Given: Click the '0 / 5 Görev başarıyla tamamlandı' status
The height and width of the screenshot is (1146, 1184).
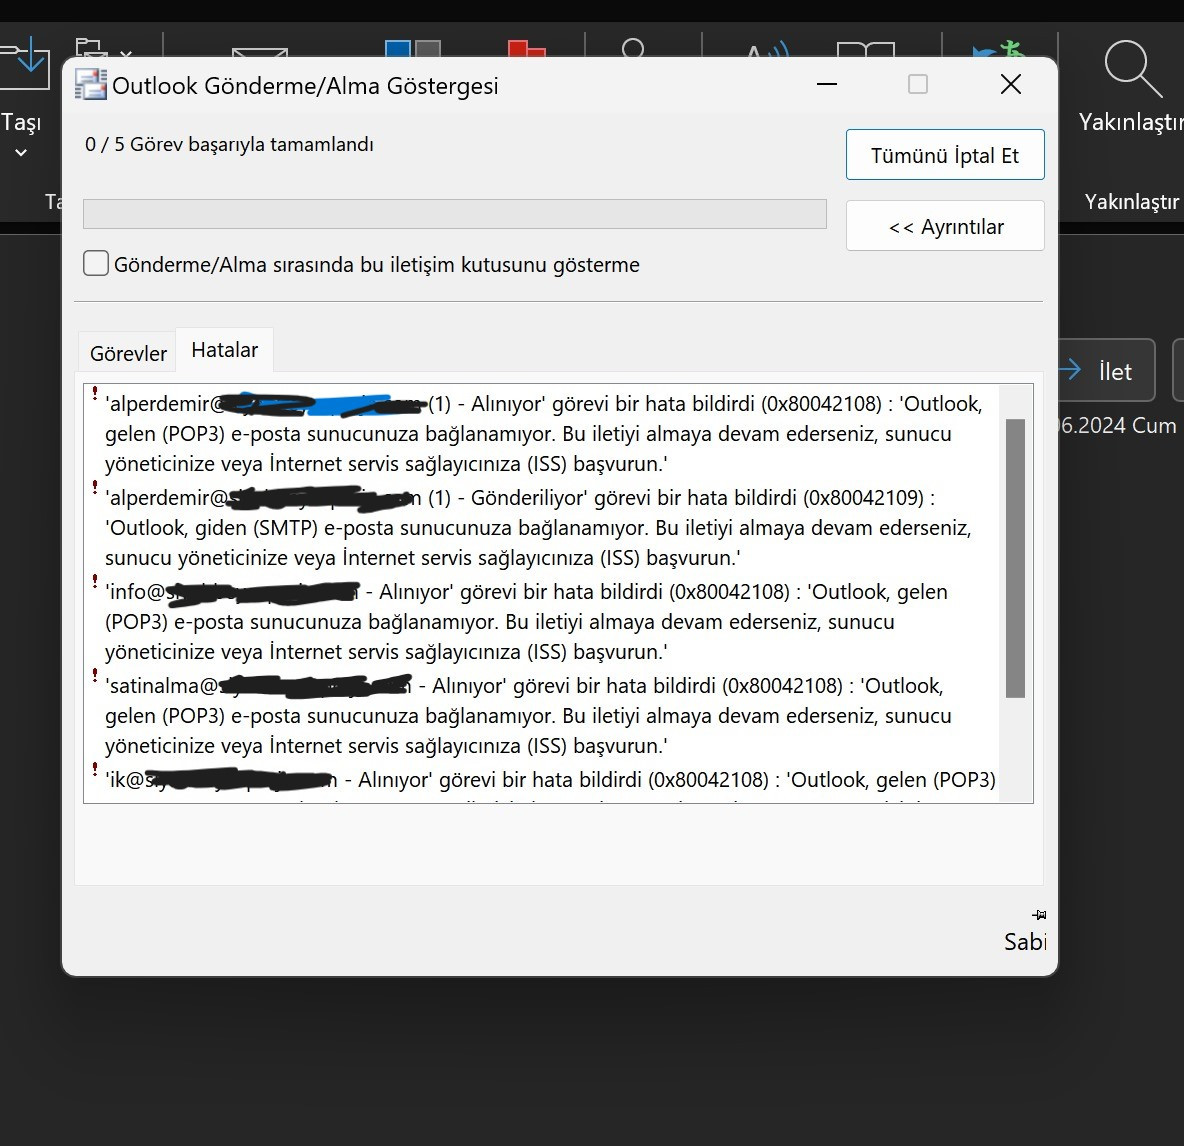Looking at the screenshot, I should (x=230, y=144).
